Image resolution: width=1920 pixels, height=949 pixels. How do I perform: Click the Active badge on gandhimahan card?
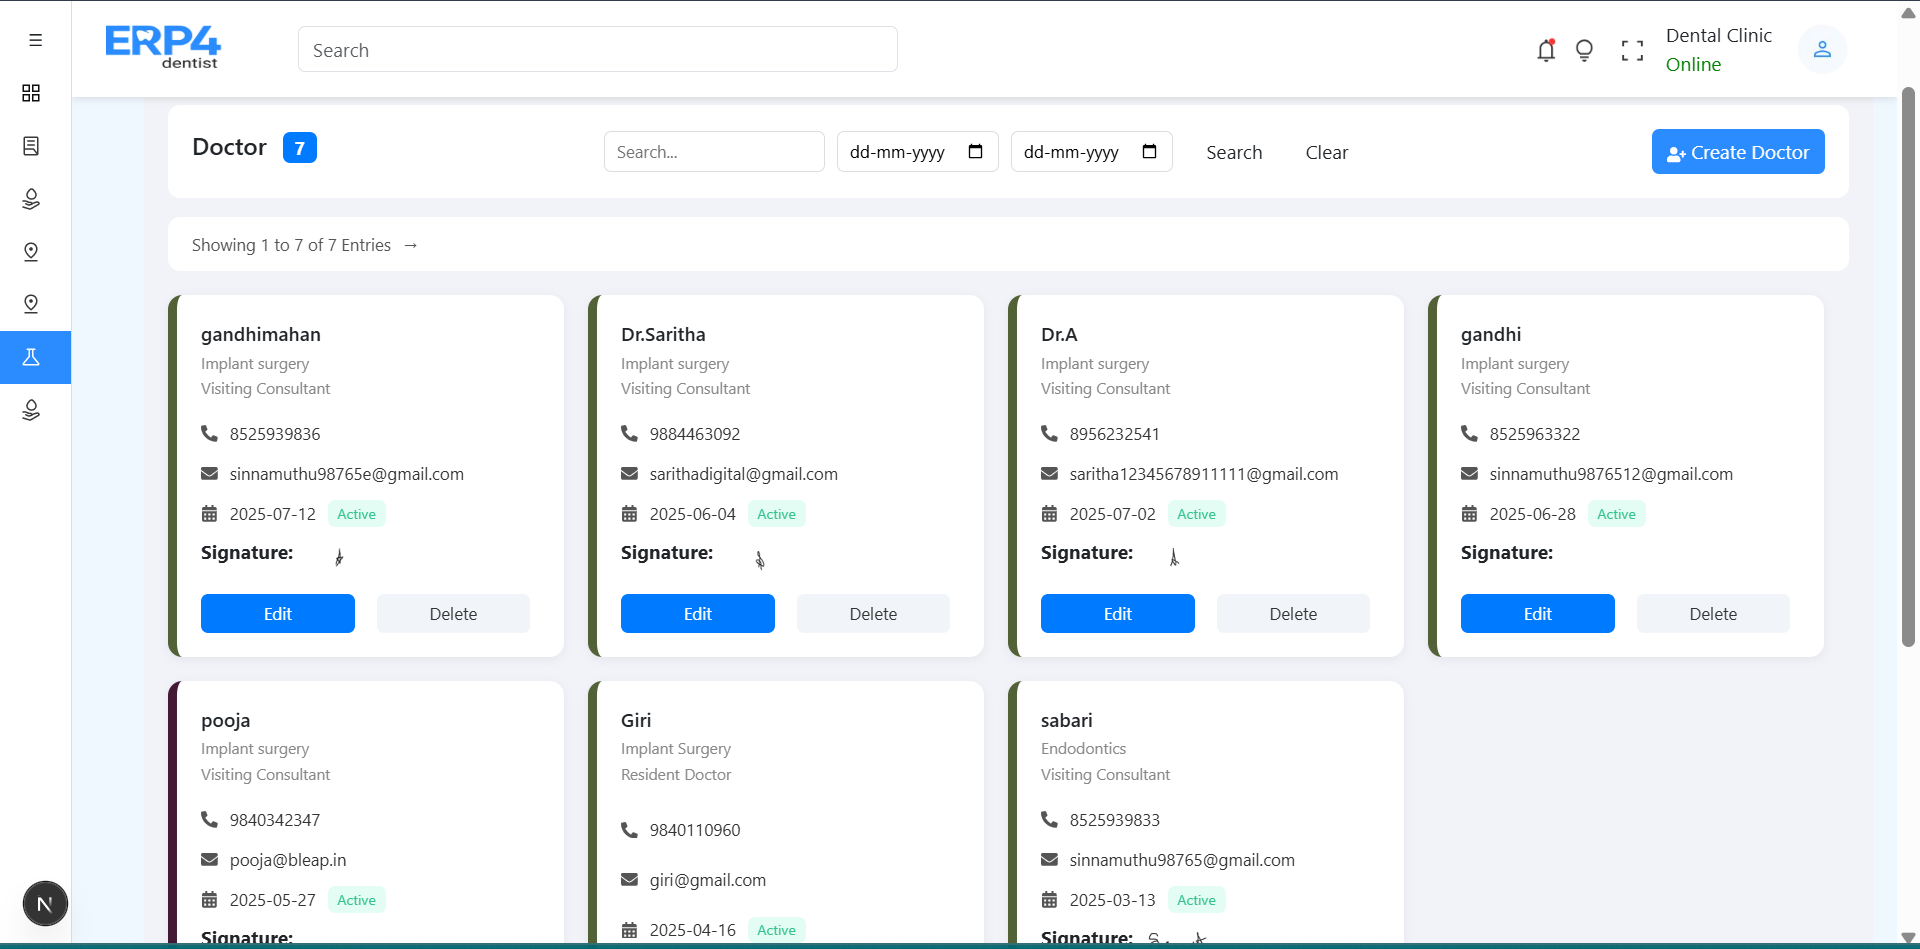click(x=356, y=514)
